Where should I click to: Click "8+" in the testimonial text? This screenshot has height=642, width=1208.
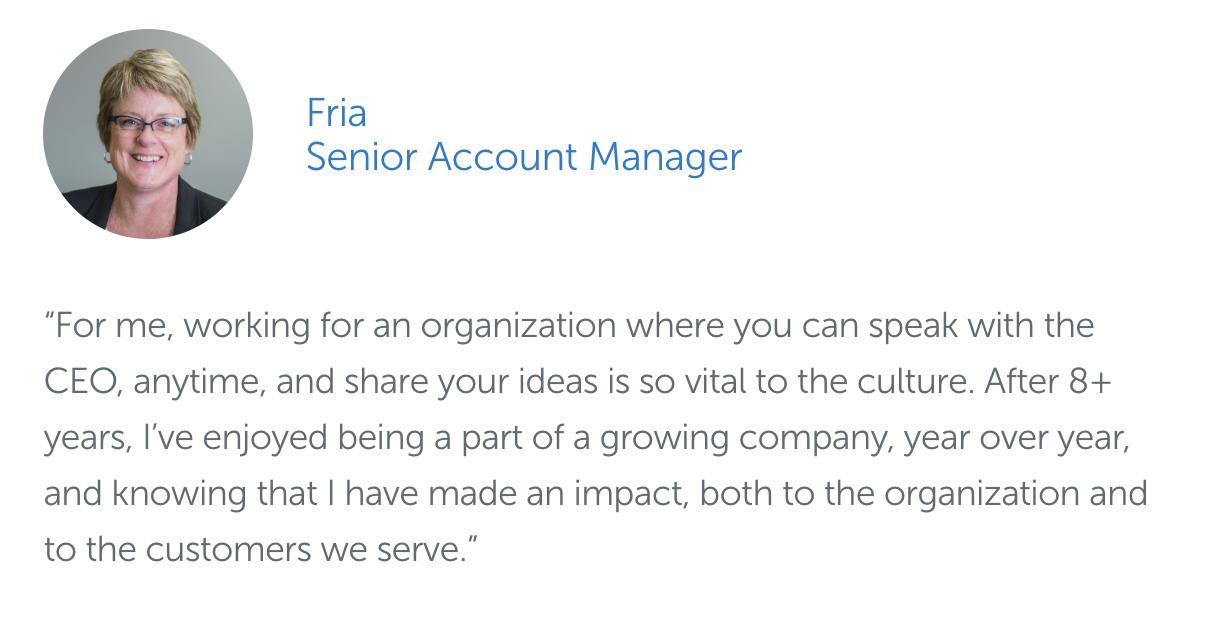click(1090, 382)
